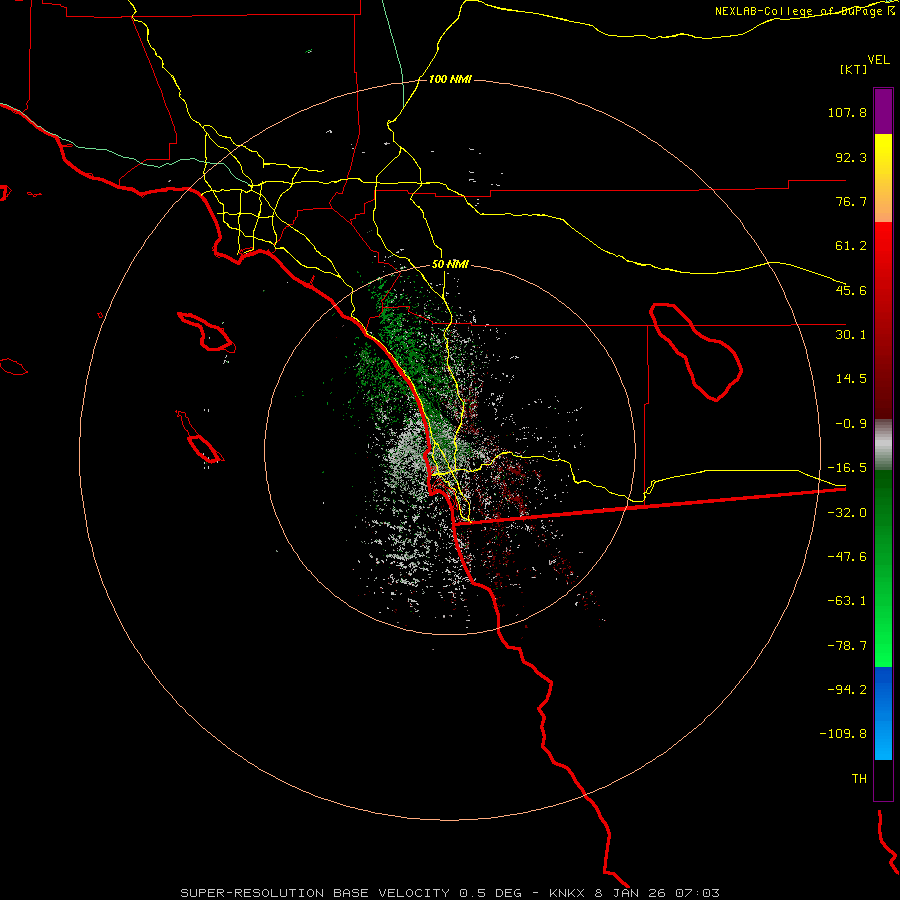Pick the black TH segment of the velocity scale

883,780
